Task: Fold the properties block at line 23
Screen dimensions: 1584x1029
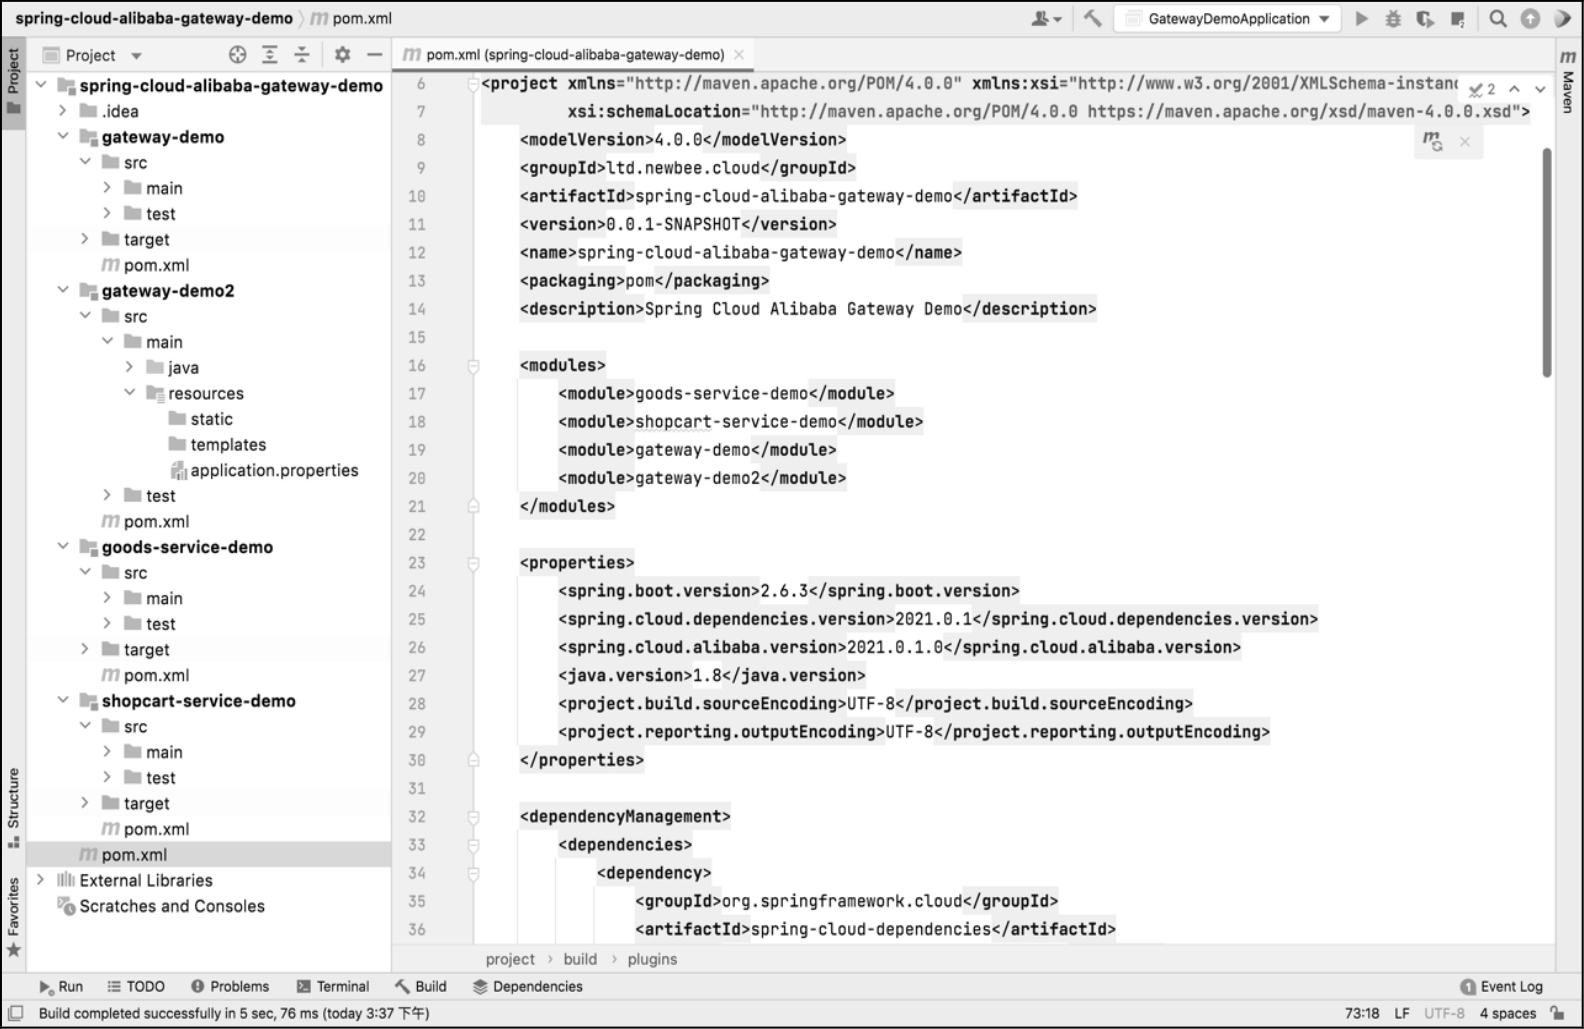Action: tap(474, 563)
